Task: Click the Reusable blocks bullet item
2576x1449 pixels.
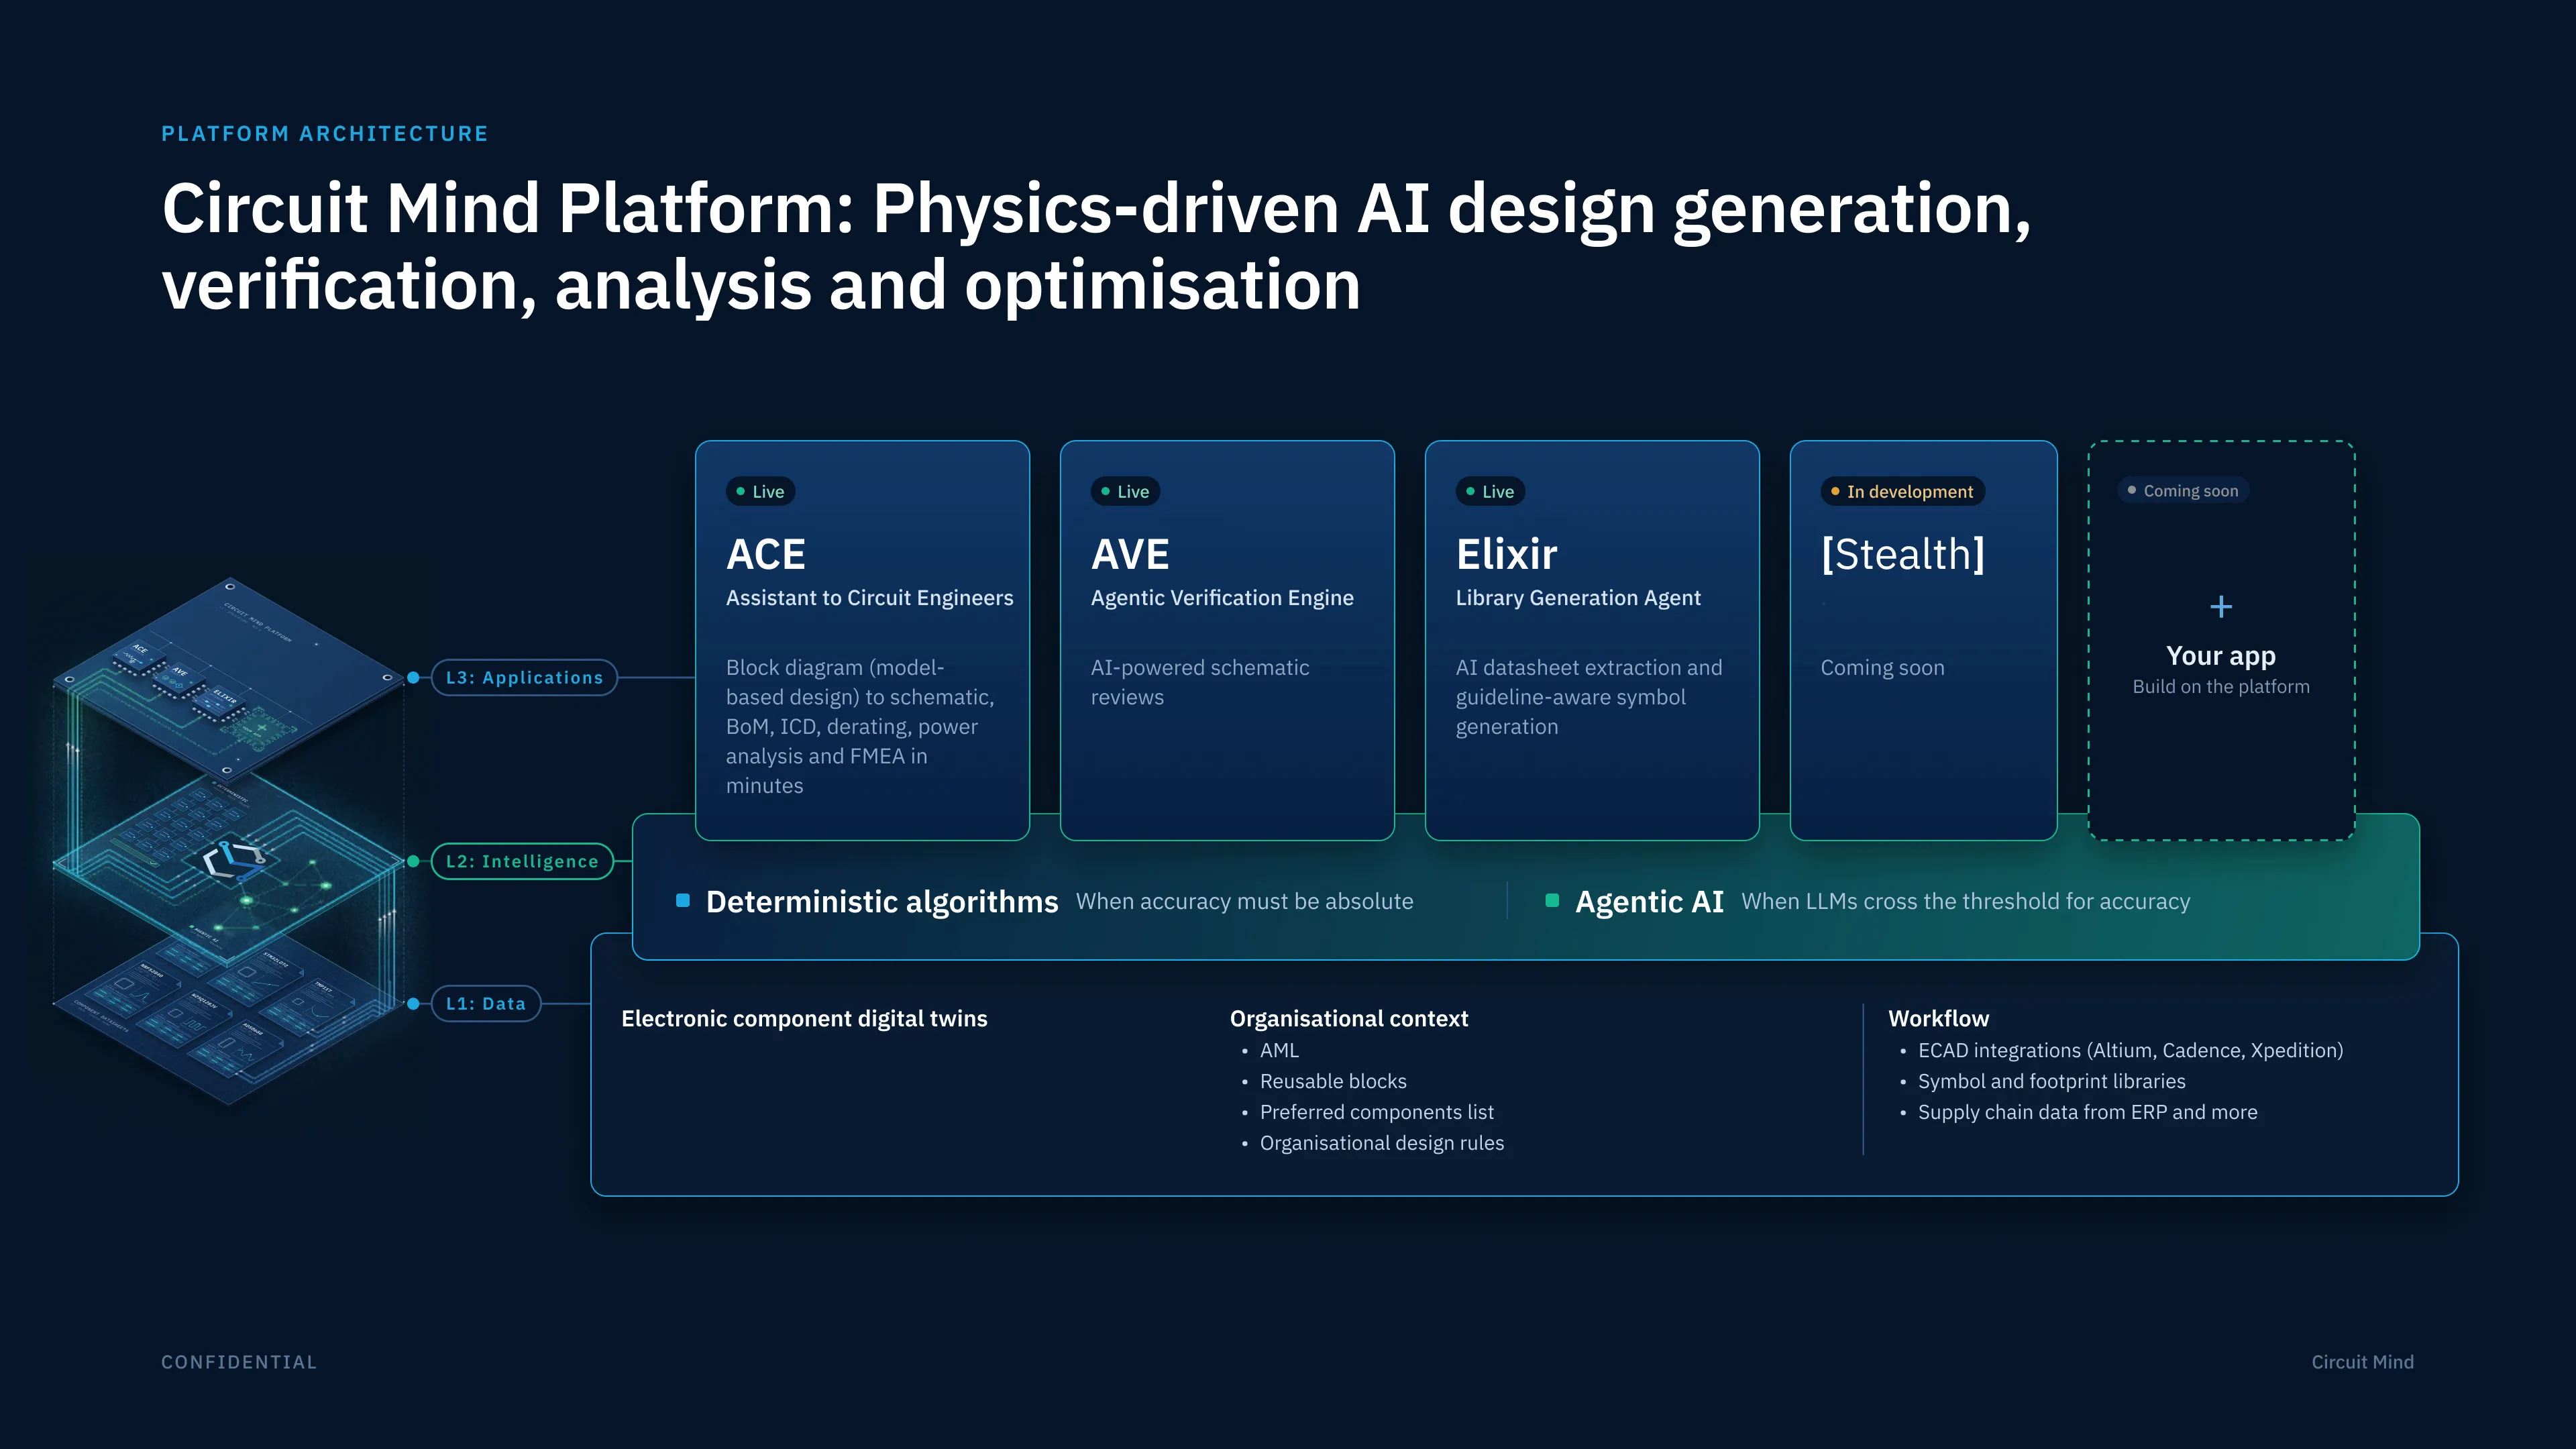Action: pyautogui.click(x=1333, y=1081)
